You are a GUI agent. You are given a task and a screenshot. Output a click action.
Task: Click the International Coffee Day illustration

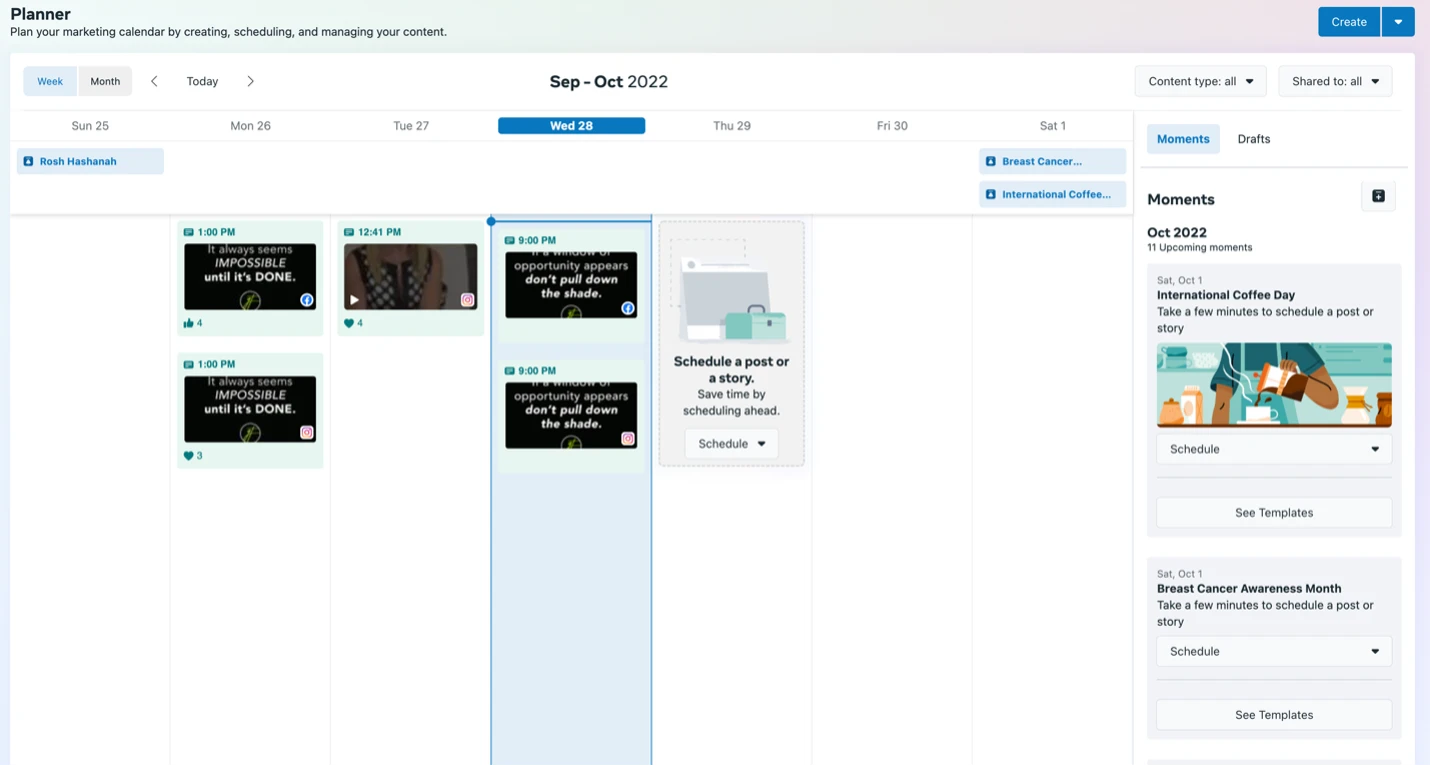click(1274, 385)
